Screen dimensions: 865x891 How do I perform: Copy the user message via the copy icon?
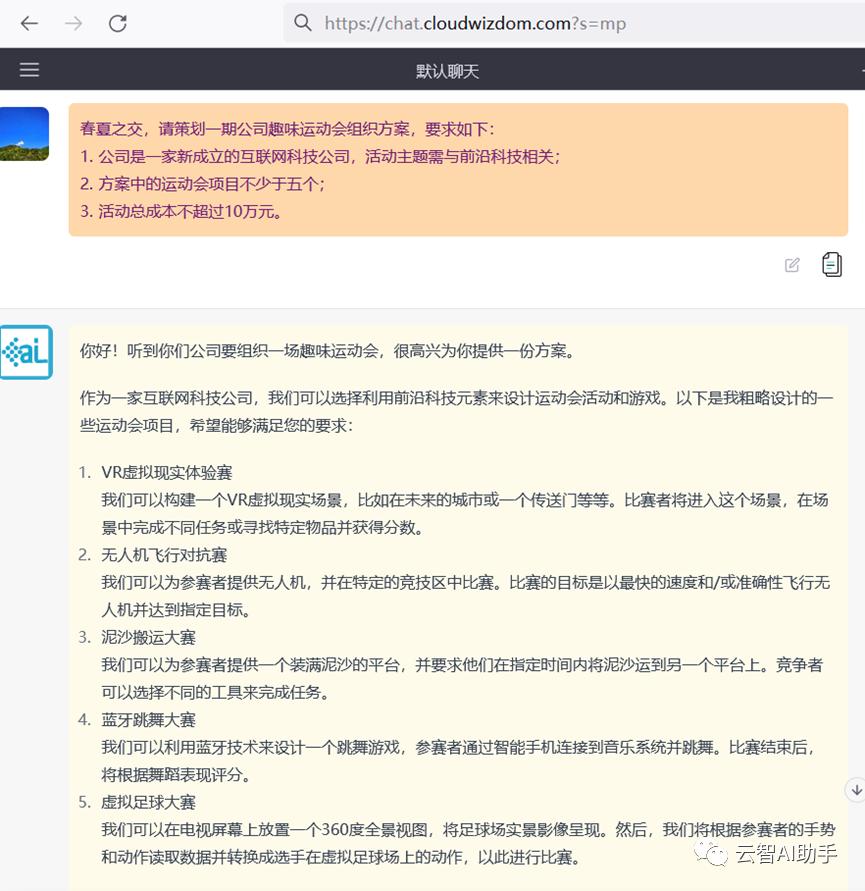pos(832,264)
